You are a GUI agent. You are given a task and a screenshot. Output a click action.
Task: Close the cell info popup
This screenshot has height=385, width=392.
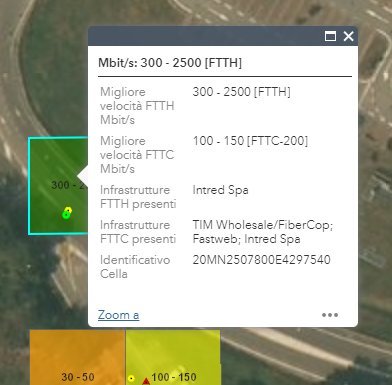pos(348,36)
